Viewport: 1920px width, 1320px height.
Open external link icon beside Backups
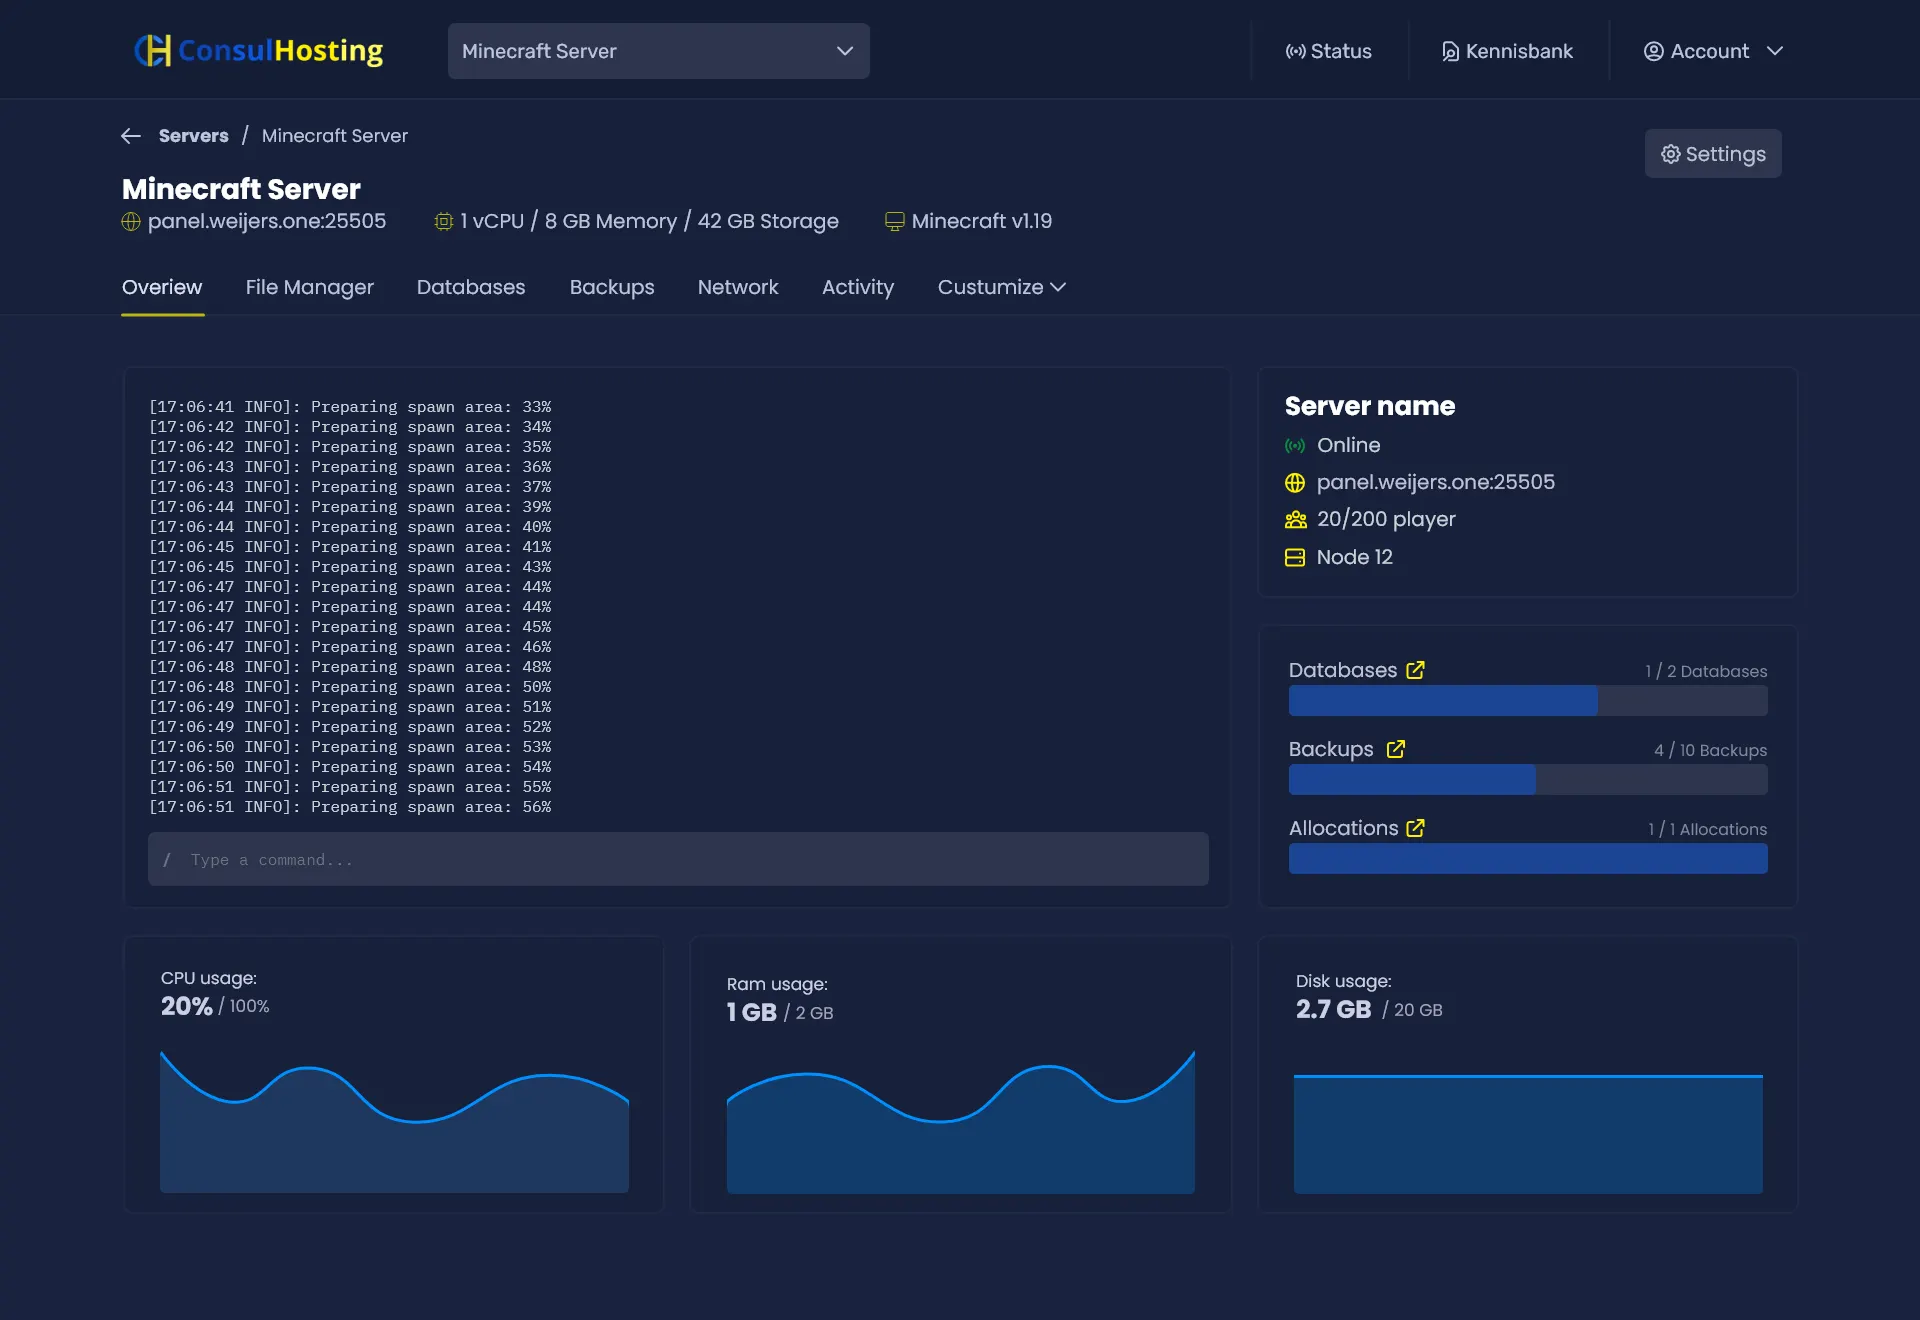[x=1396, y=749]
